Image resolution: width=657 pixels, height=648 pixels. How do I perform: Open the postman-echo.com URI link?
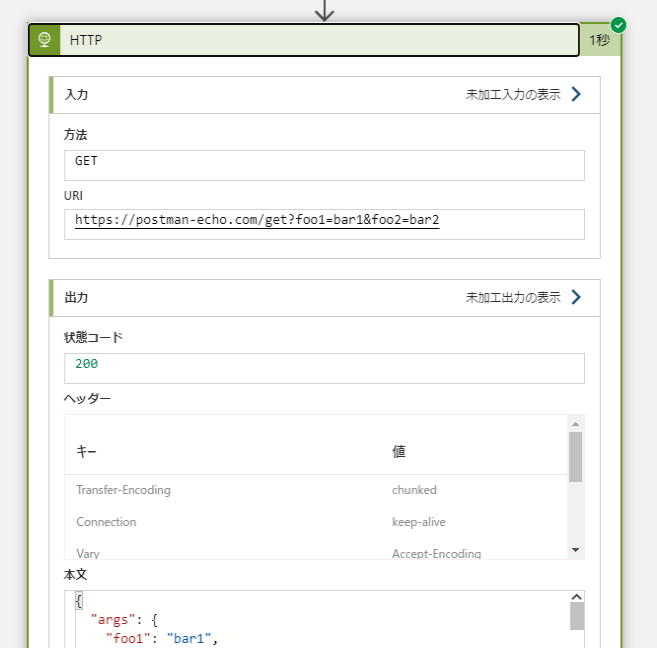click(x=257, y=220)
